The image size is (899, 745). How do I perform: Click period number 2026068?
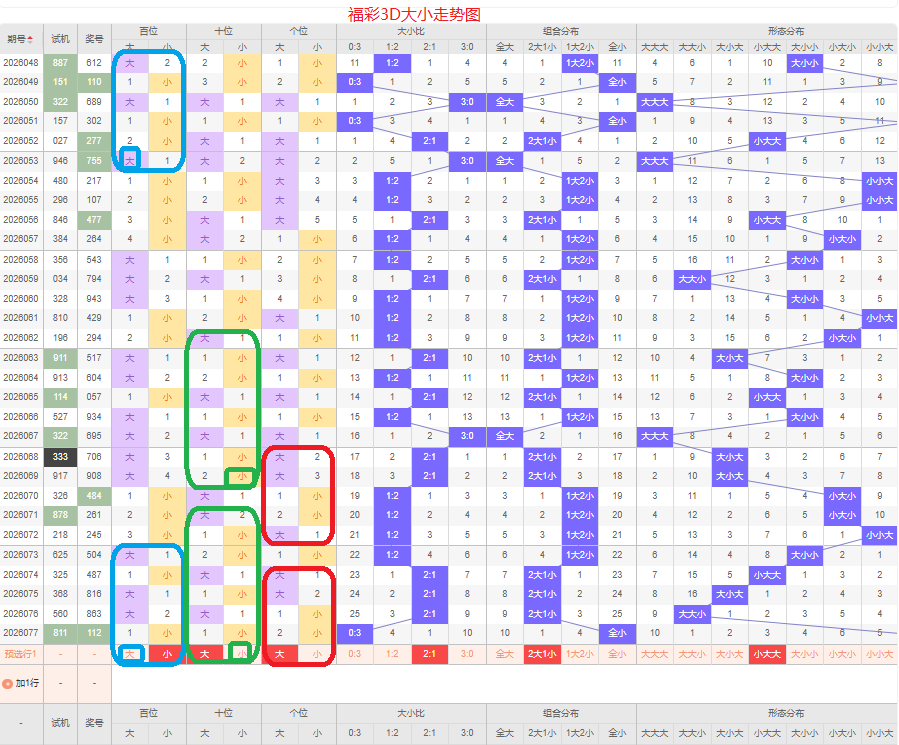(x=21, y=457)
